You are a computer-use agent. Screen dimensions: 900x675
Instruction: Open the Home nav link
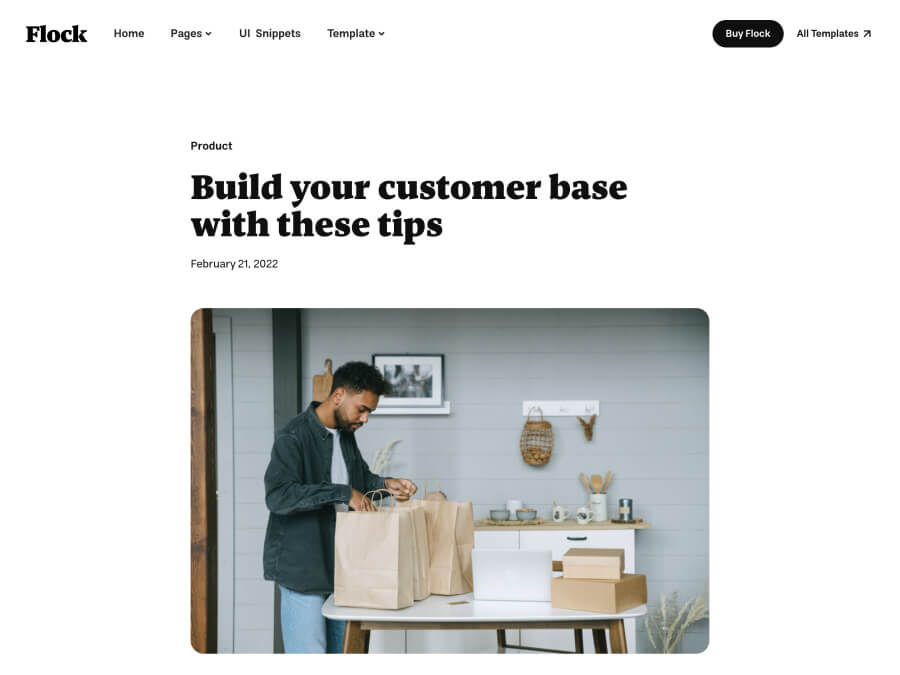[x=129, y=33]
